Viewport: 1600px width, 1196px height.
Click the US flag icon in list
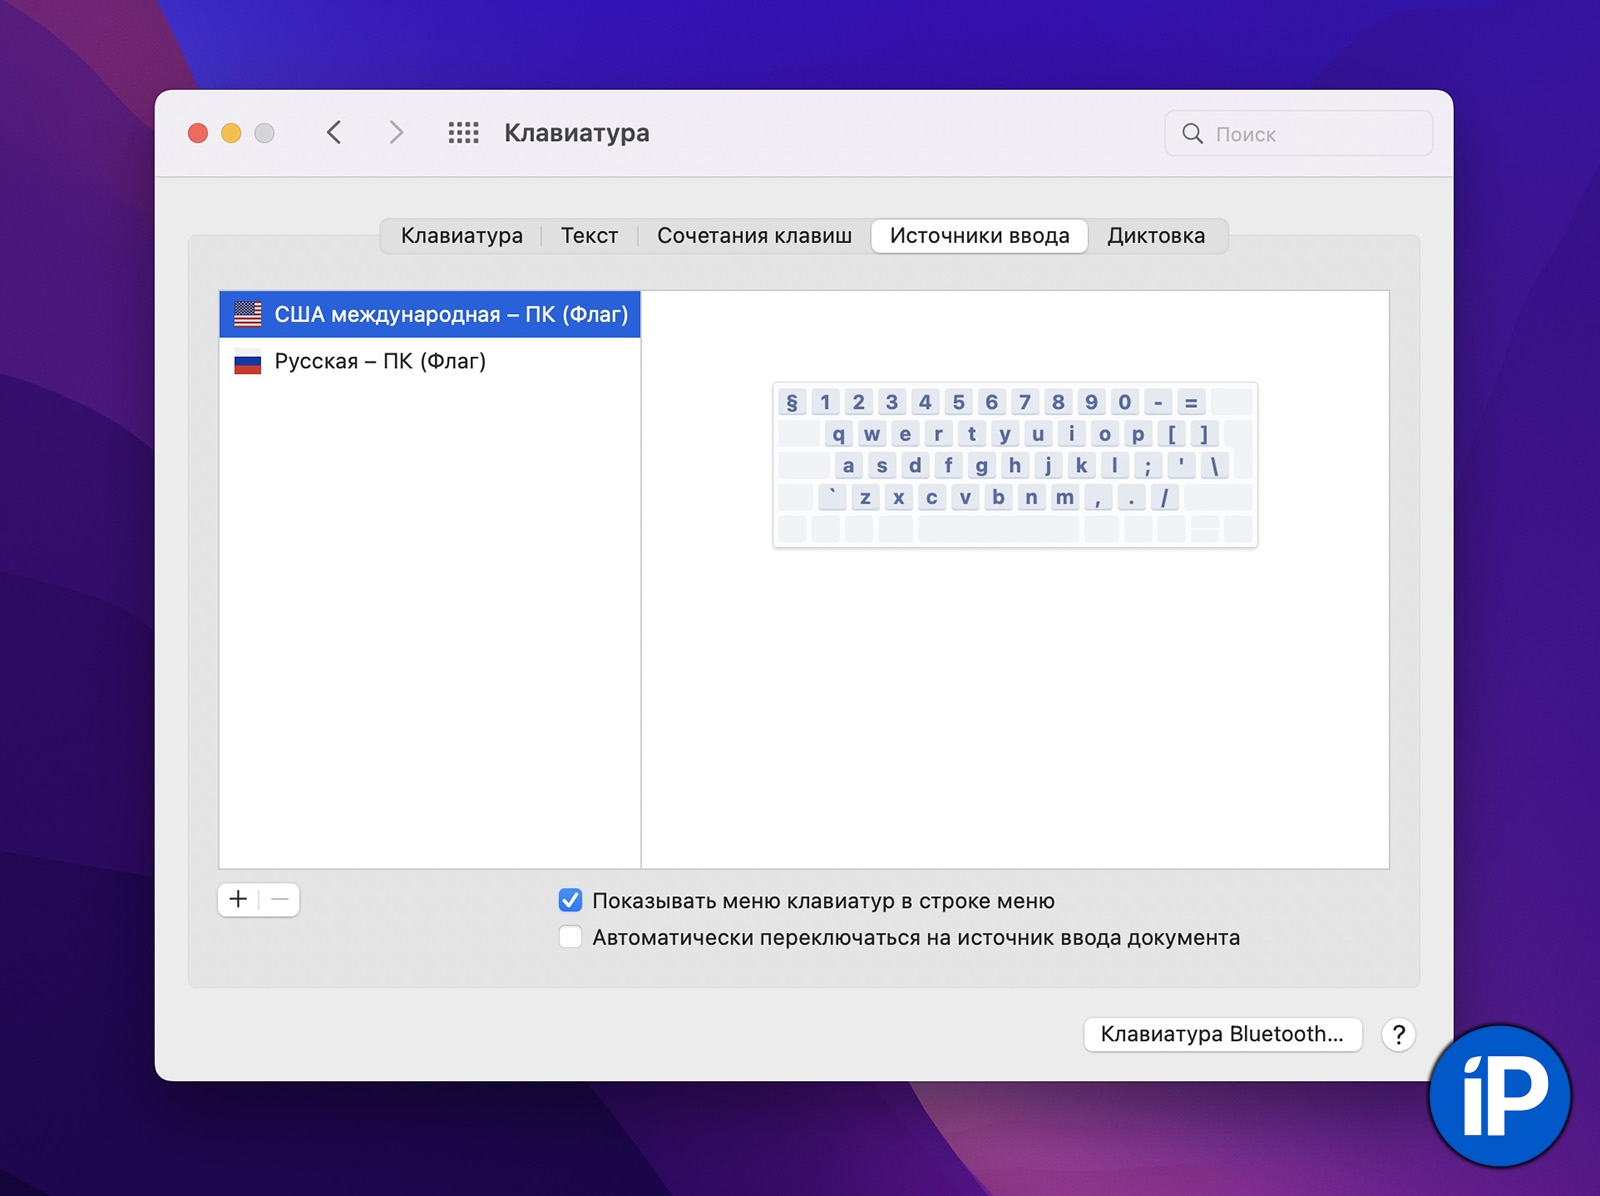click(x=248, y=314)
